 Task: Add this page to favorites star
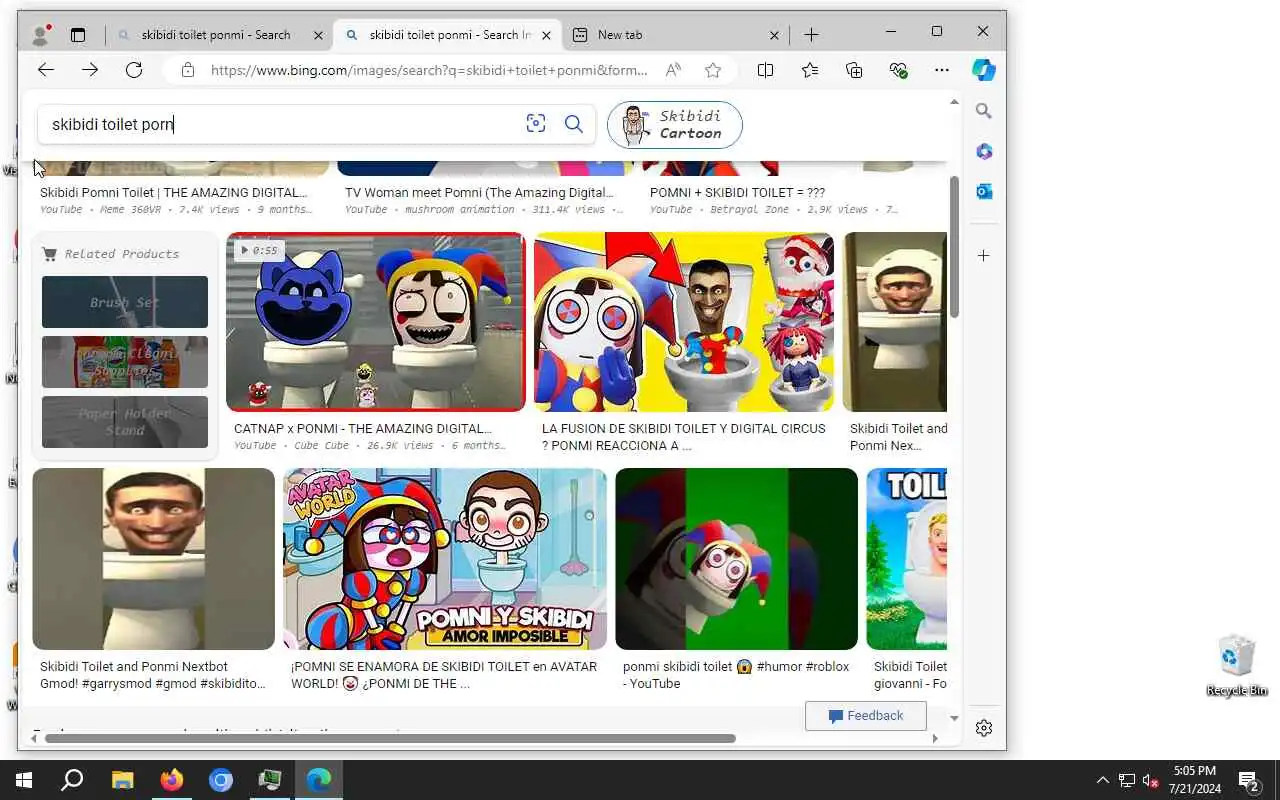713,70
